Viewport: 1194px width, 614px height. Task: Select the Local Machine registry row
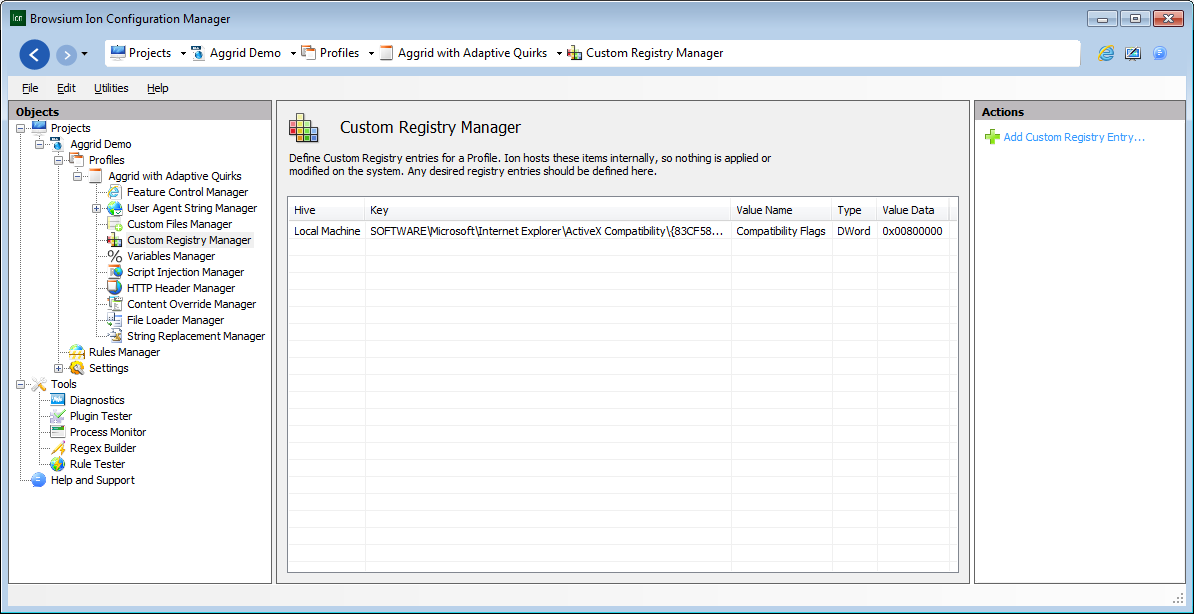coord(327,231)
